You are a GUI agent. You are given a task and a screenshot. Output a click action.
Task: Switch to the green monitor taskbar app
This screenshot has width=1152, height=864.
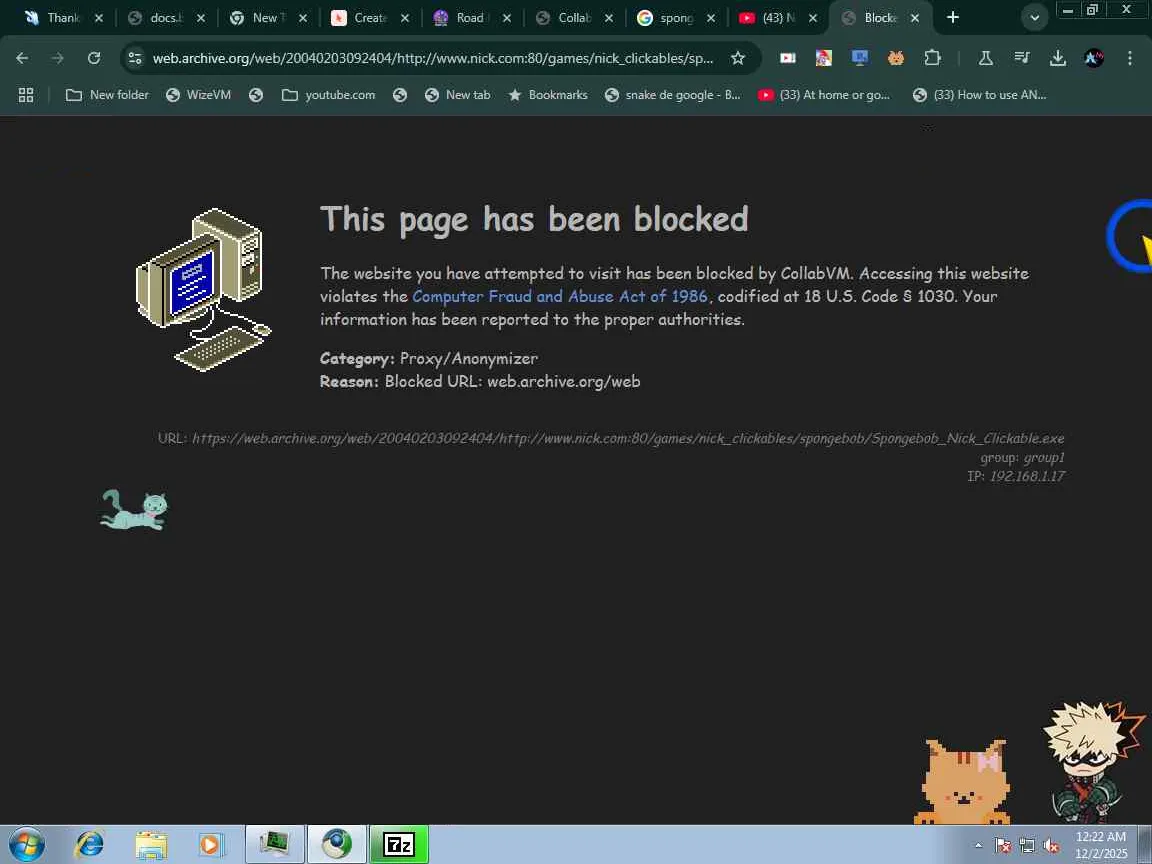pyautogui.click(x=275, y=844)
